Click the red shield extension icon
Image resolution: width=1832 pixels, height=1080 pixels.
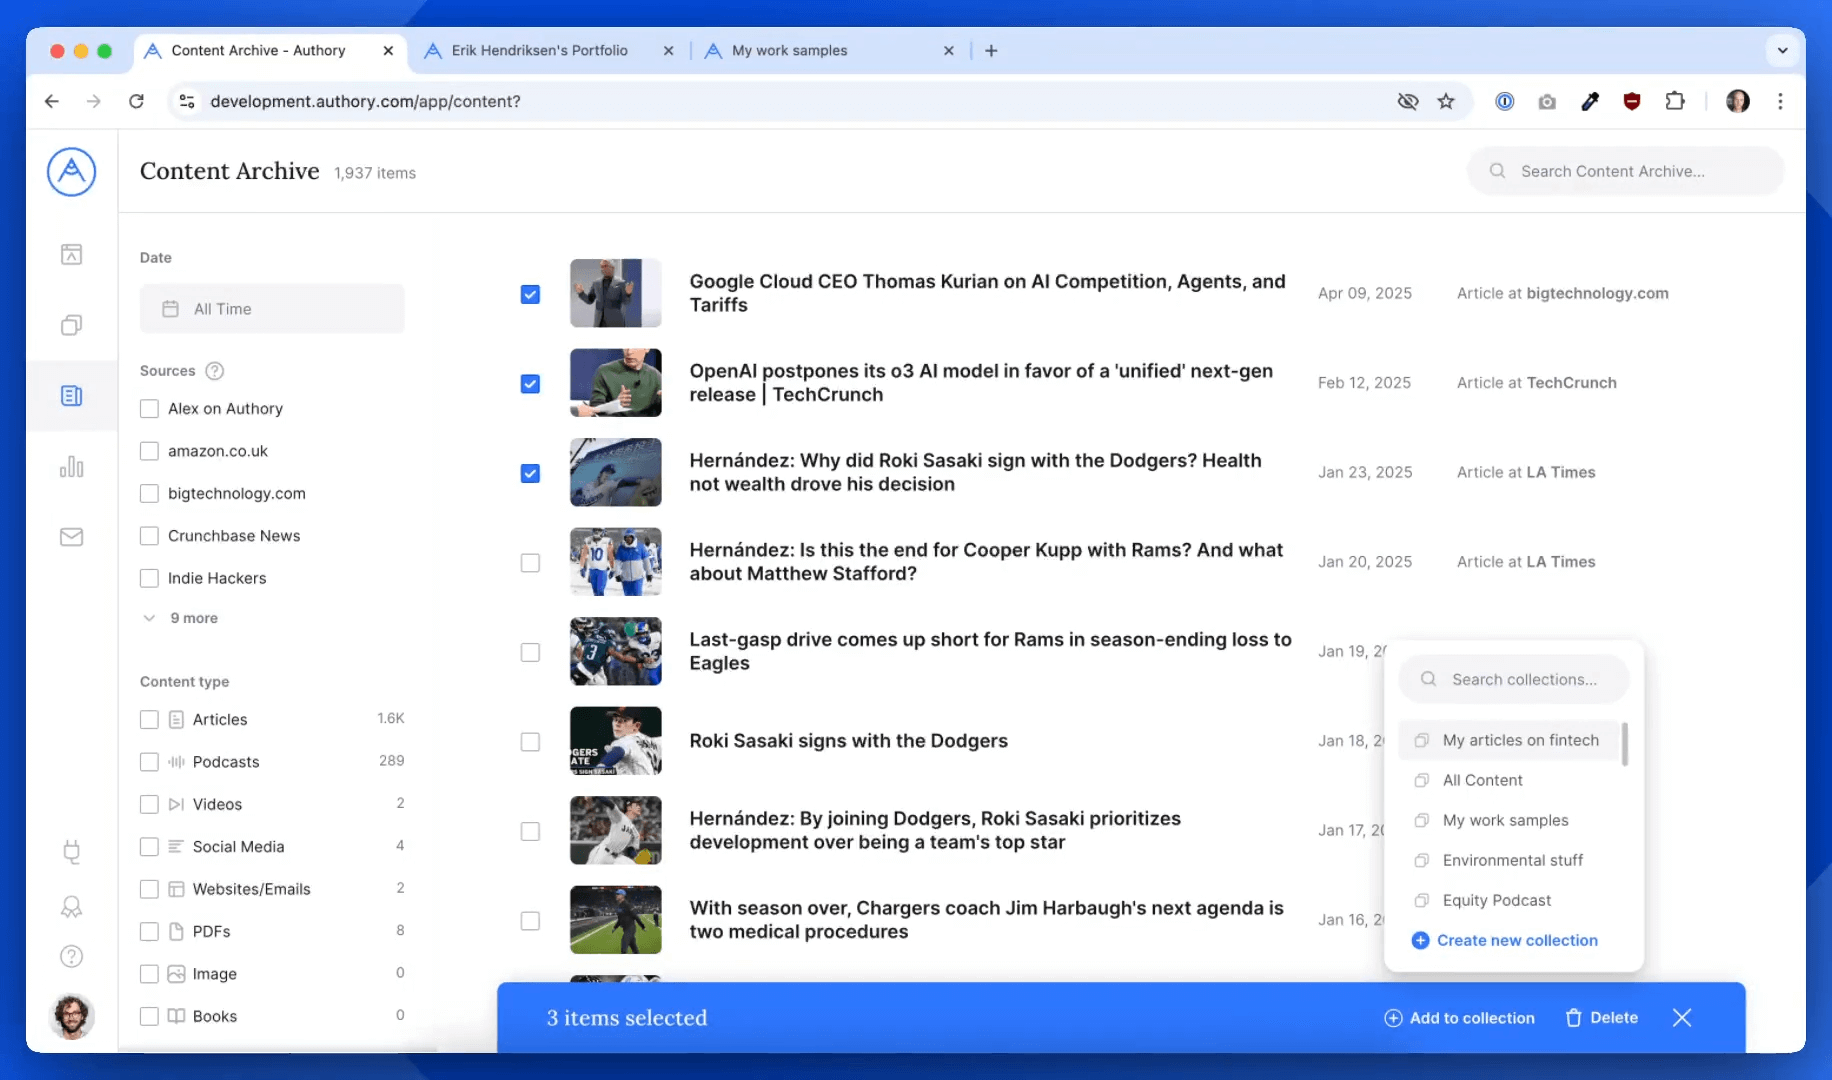[1632, 101]
